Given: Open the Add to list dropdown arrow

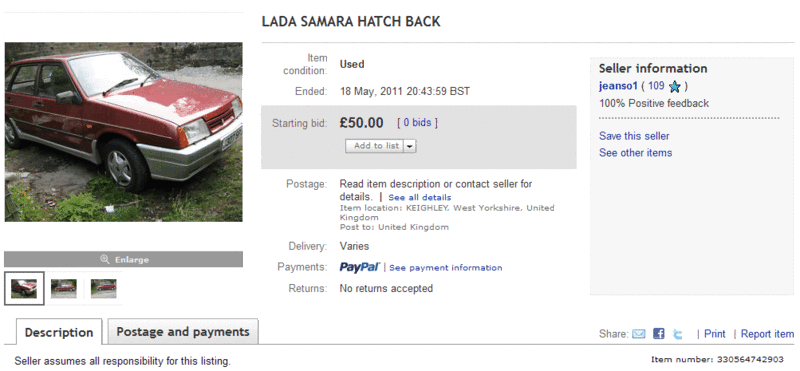Looking at the screenshot, I should tap(410, 146).
